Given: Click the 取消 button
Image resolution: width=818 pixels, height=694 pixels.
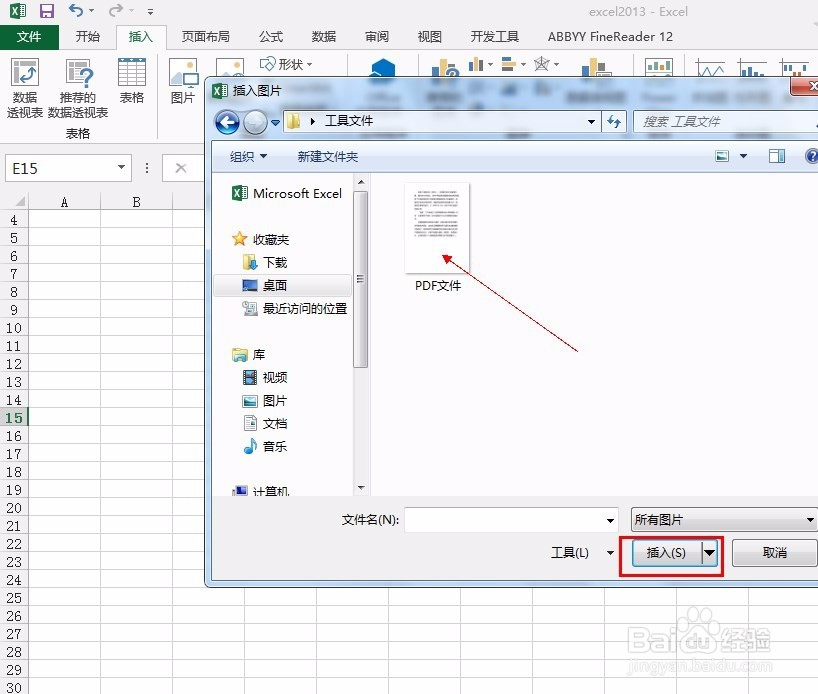Looking at the screenshot, I should 775,553.
